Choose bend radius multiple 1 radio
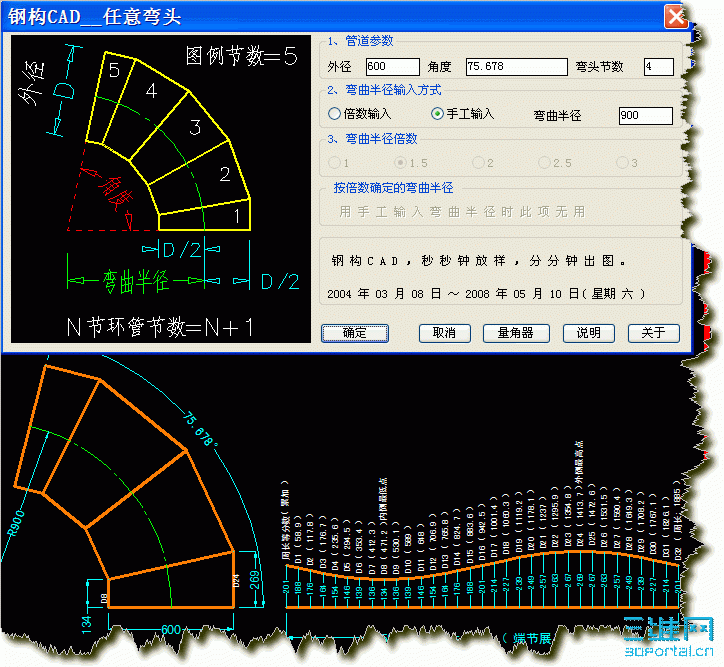The image size is (724, 667). coord(338,162)
